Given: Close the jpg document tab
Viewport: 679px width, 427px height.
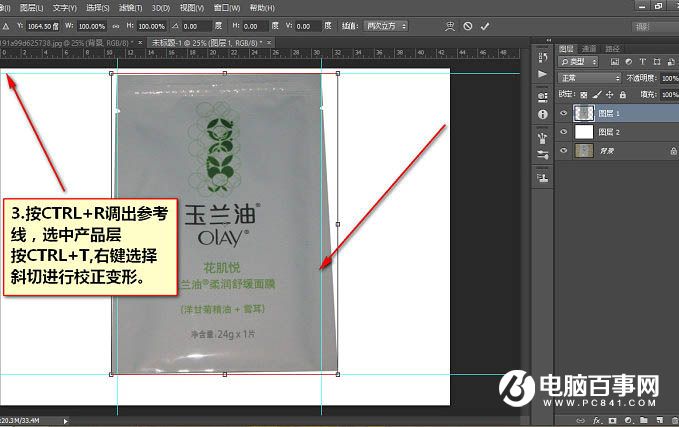Looking at the screenshot, I should [x=140, y=42].
